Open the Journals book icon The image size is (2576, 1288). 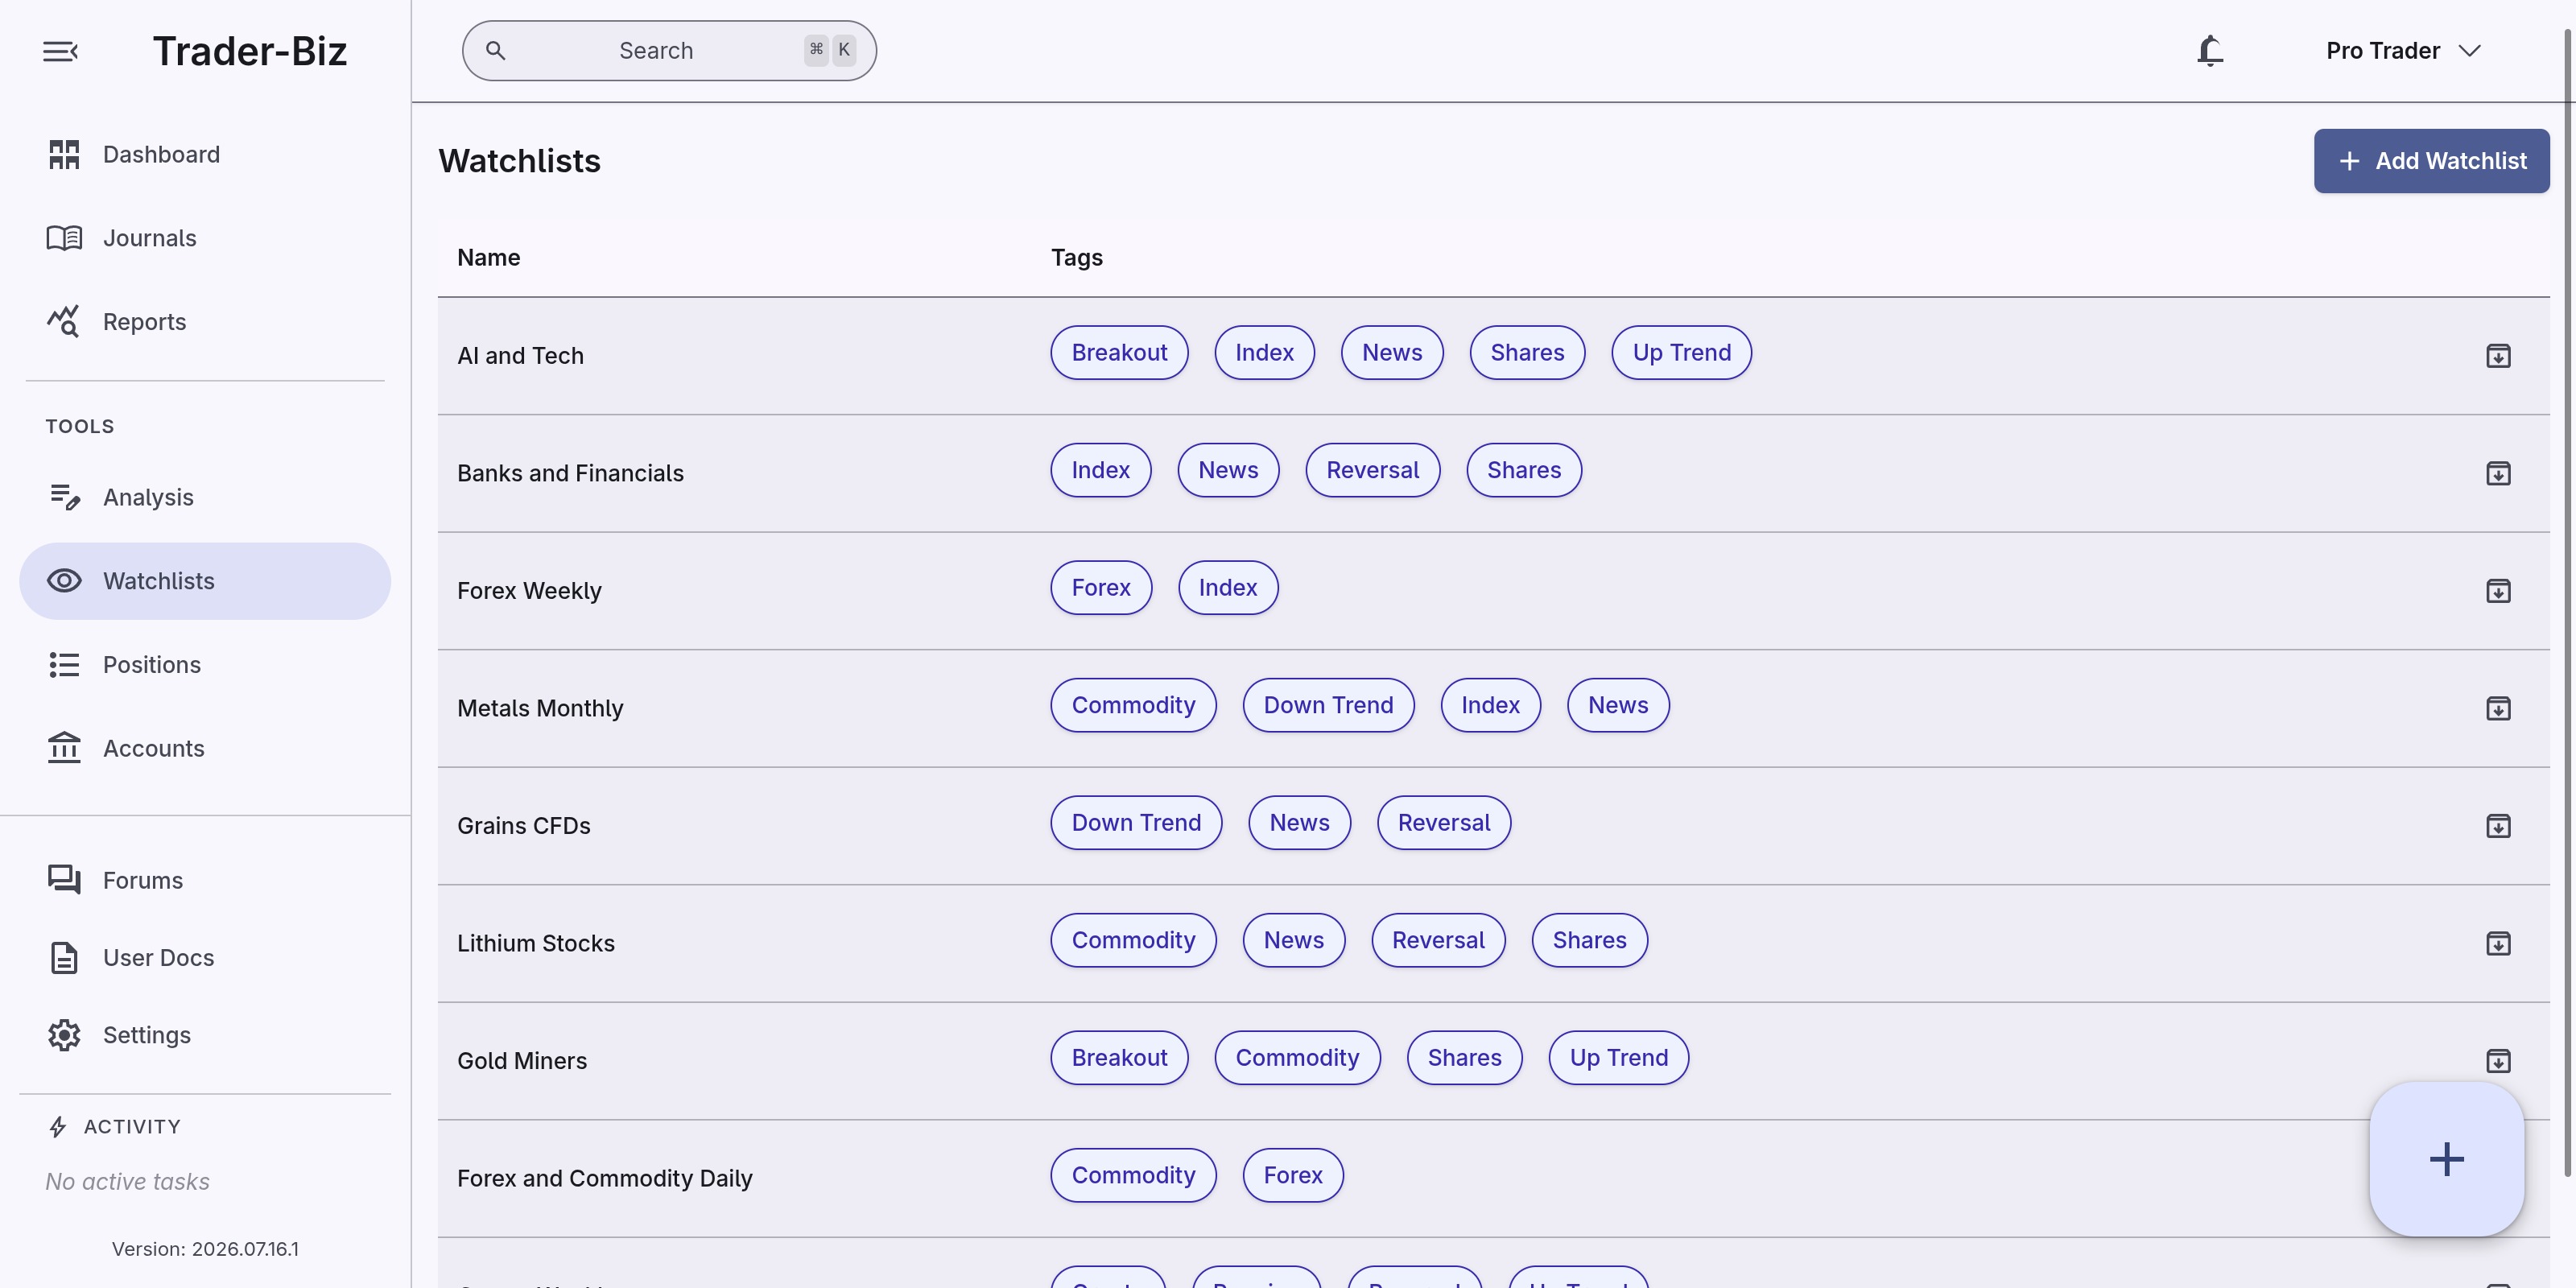tap(64, 238)
